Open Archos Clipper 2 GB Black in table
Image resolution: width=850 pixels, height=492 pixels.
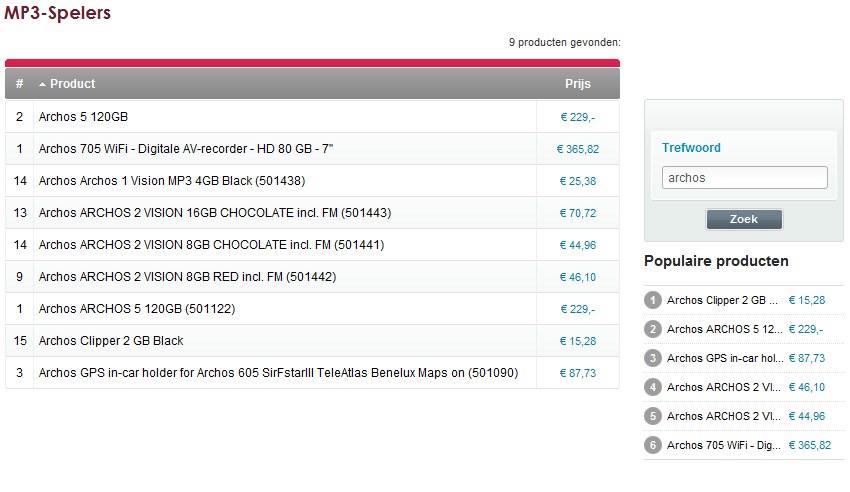coord(111,340)
